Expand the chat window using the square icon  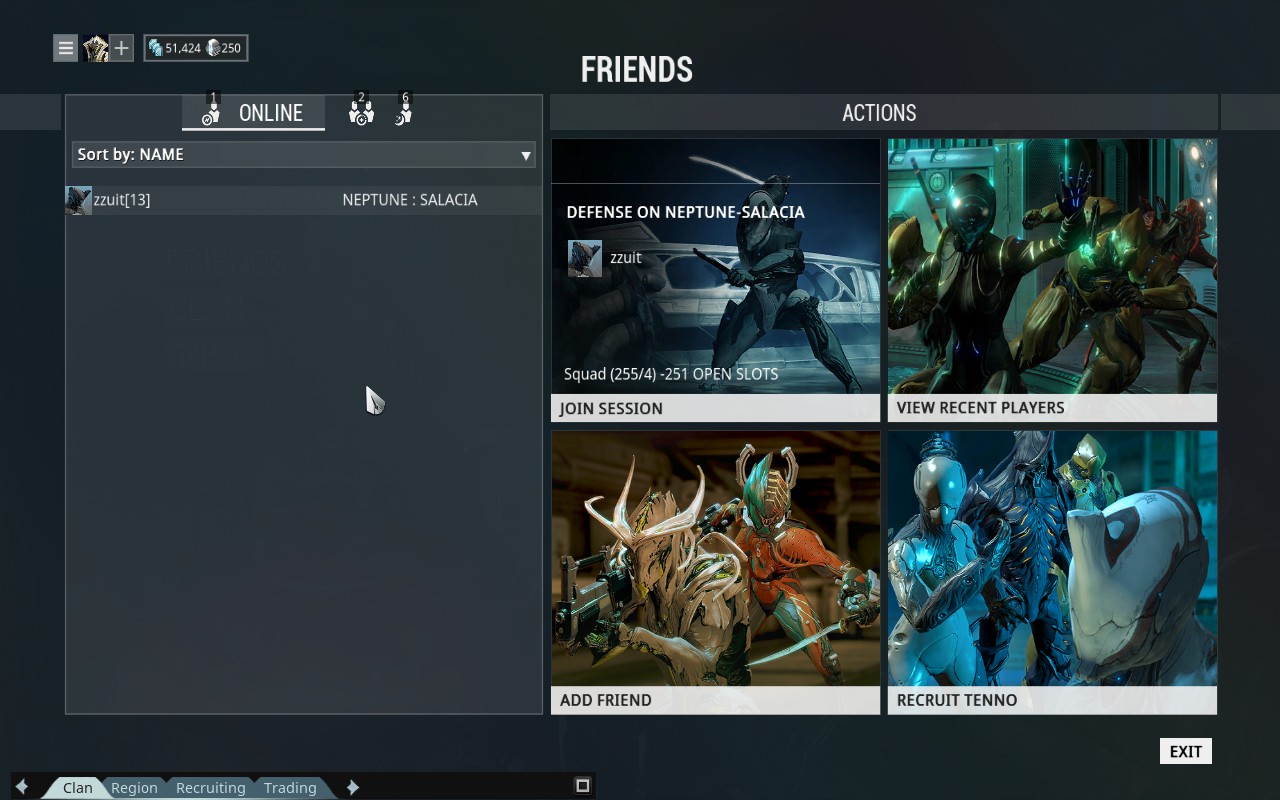tap(582, 785)
